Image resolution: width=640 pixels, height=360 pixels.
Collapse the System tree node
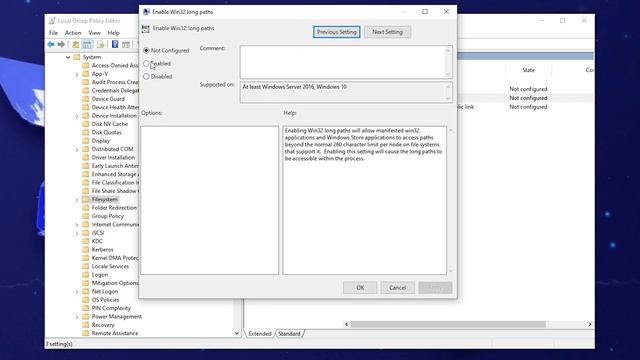pos(68,57)
